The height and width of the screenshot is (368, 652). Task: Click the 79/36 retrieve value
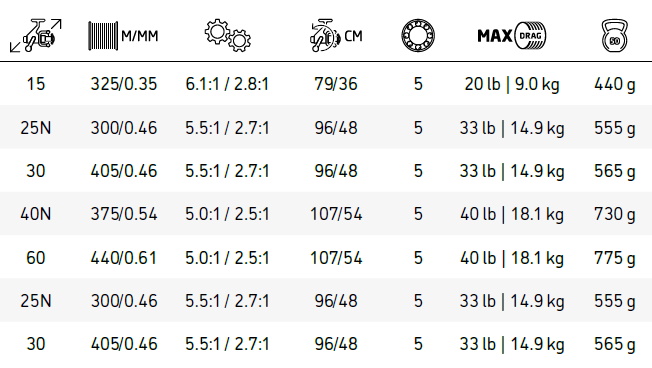336,84
